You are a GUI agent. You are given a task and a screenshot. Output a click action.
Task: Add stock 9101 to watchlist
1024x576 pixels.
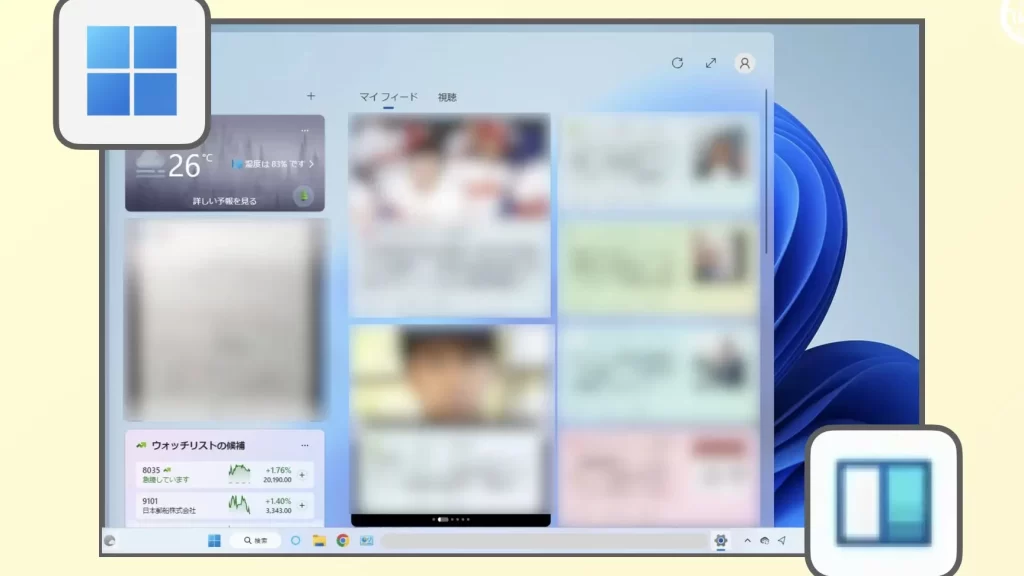tap(302, 505)
